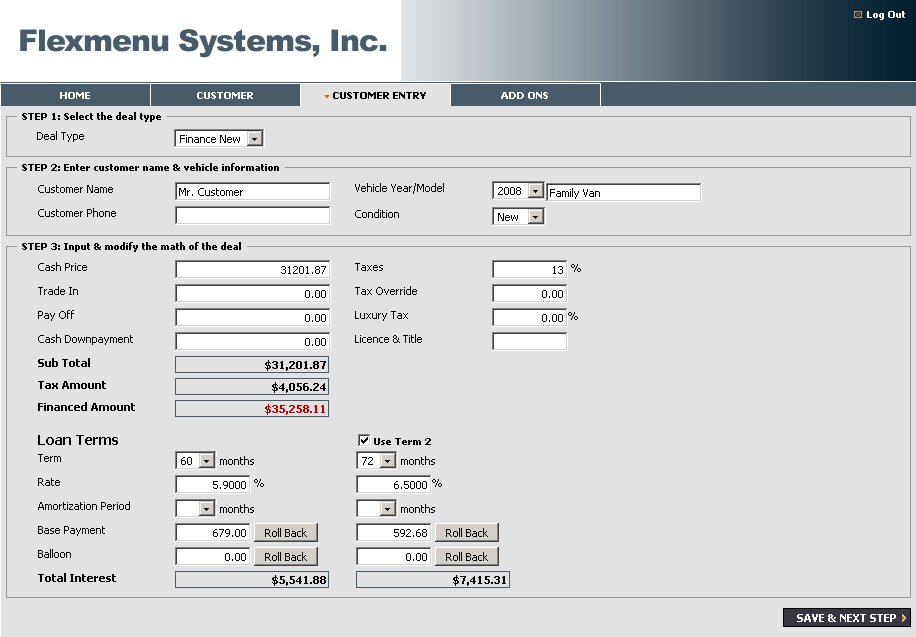916x637 pixels.
Task: Open the HOME tab
Action: (x=75, y=95)
